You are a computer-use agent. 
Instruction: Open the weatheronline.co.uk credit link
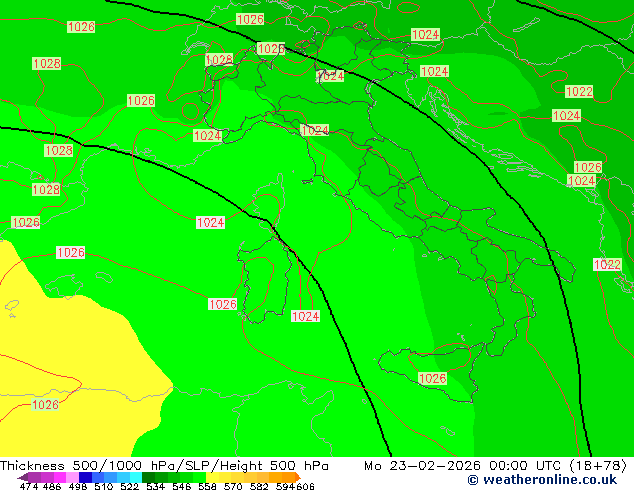542,480
